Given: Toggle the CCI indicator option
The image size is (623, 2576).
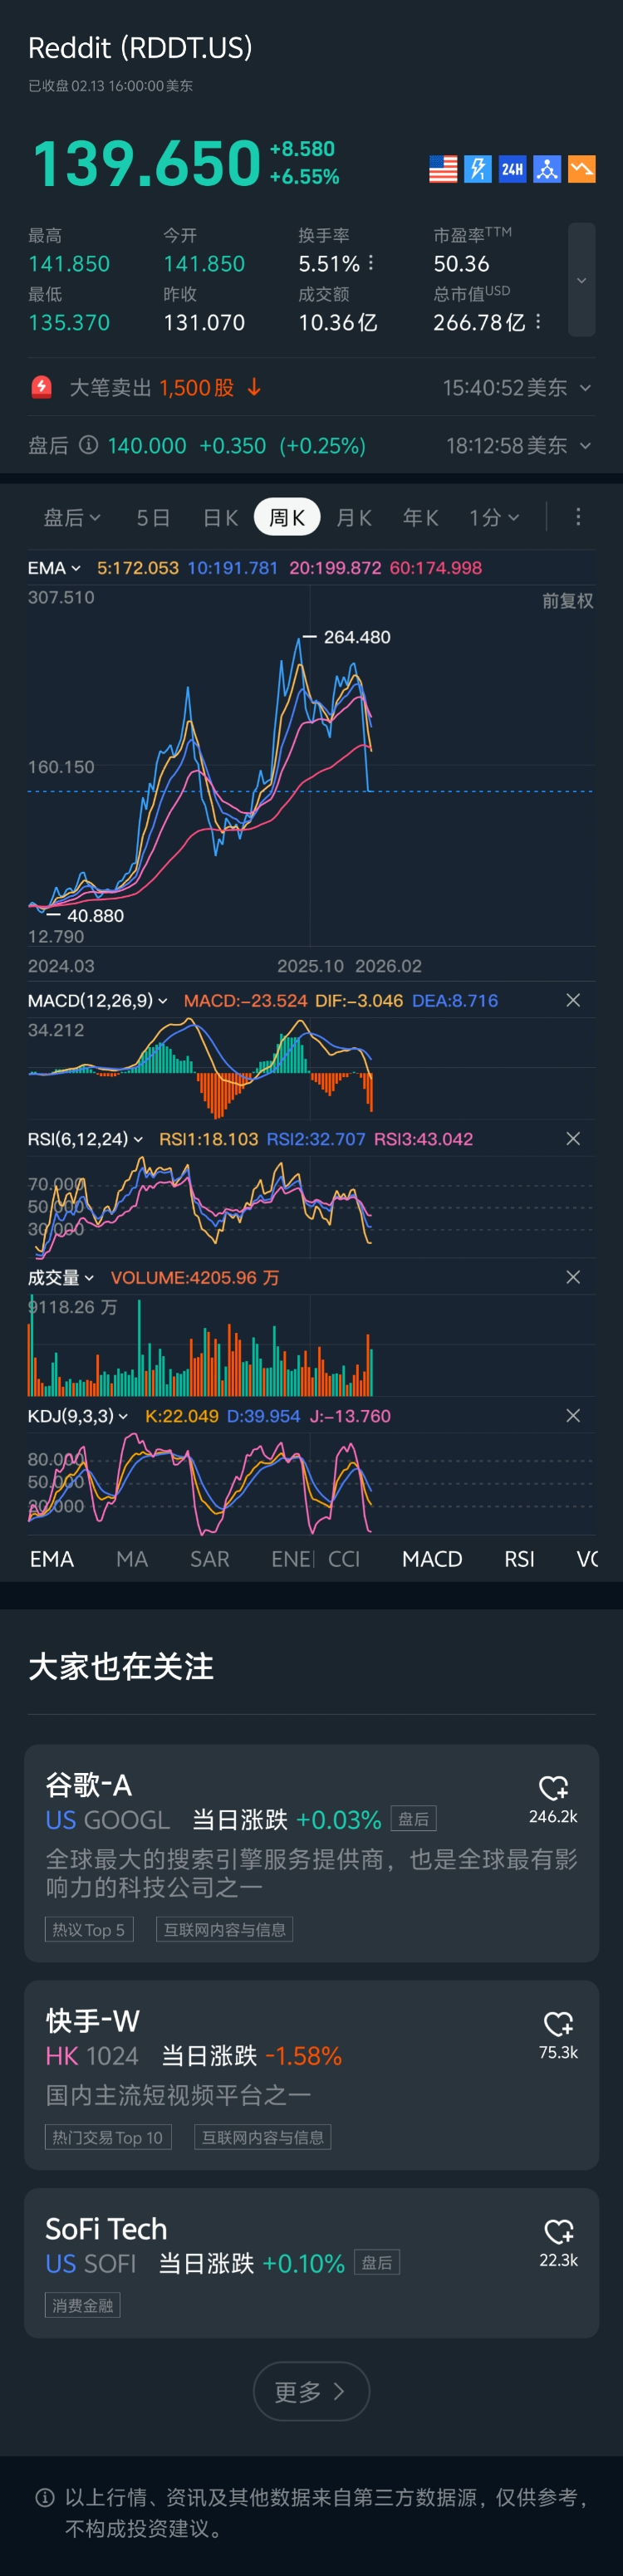Looking at the screenshot, I should click(x=344, y=1559).
